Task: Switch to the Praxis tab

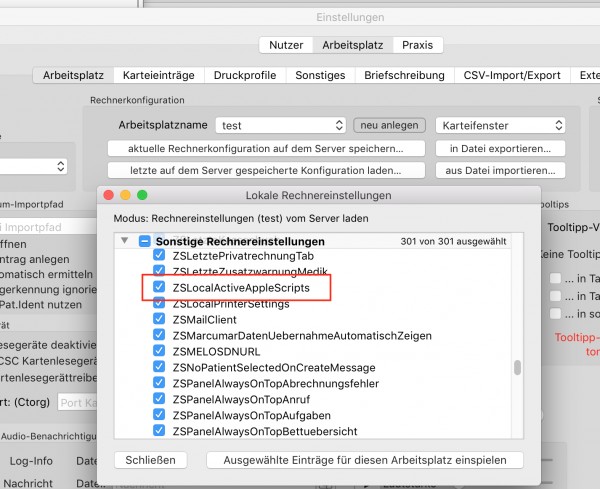Action: pos(417,45)
